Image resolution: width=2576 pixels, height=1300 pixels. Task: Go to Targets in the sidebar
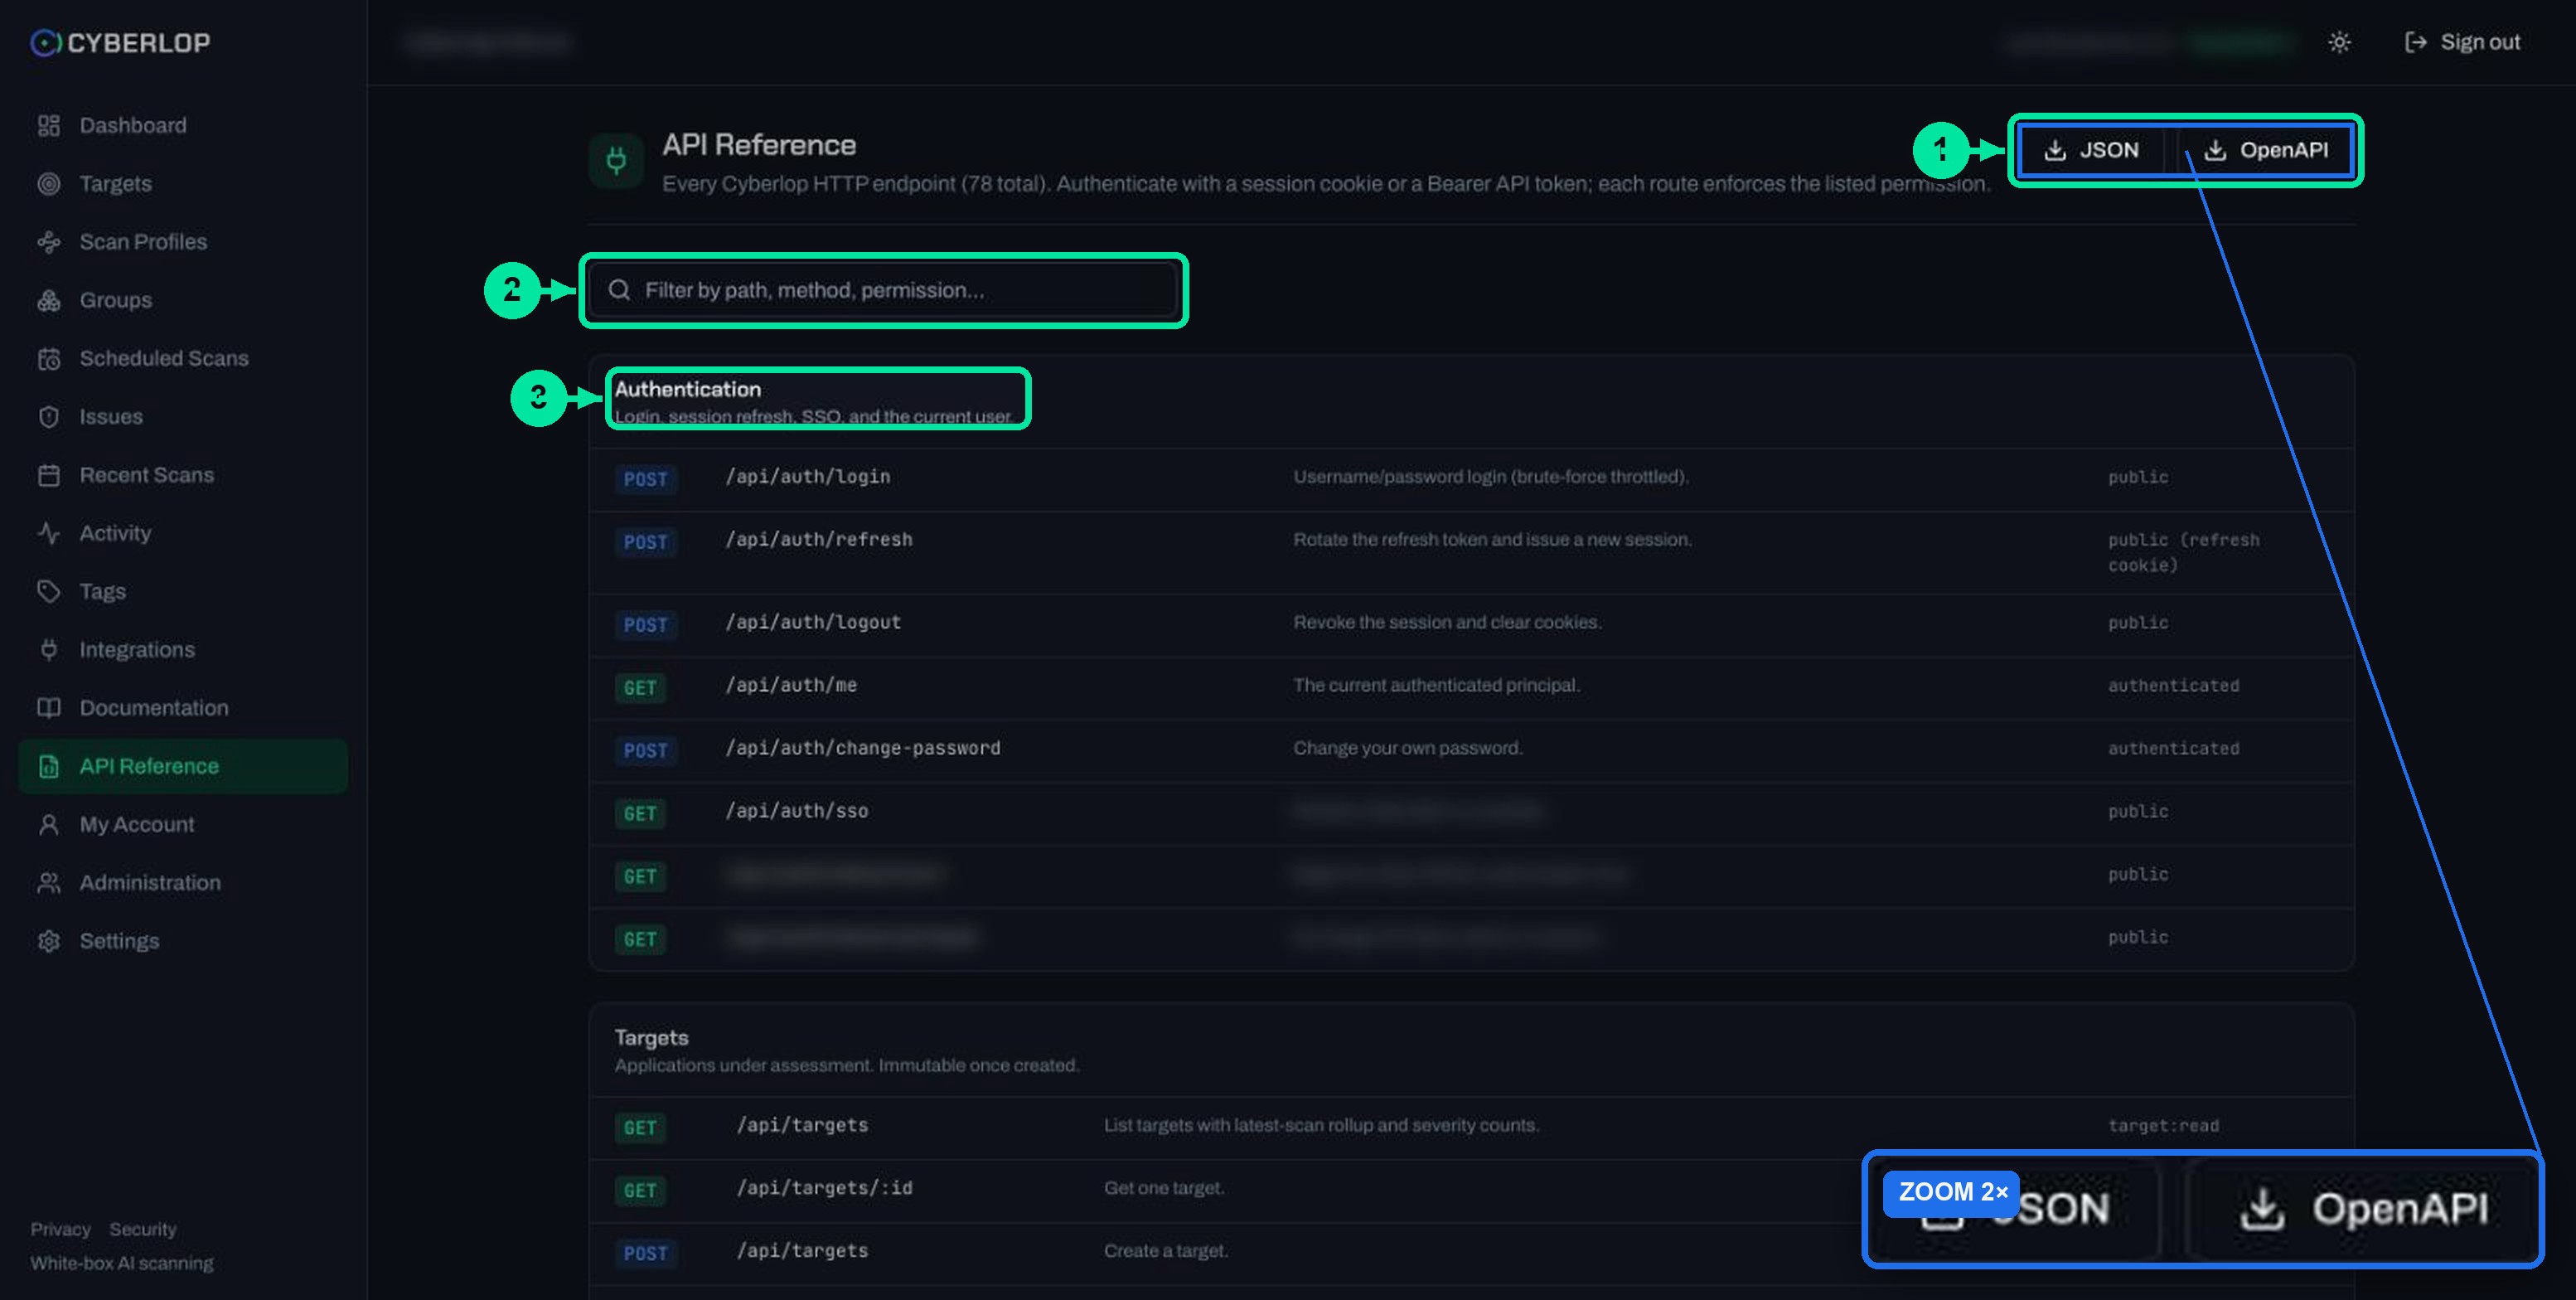[183, 183]
